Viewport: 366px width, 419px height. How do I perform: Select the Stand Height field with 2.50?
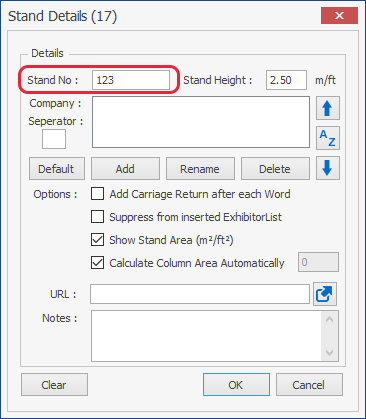[286, 80]
